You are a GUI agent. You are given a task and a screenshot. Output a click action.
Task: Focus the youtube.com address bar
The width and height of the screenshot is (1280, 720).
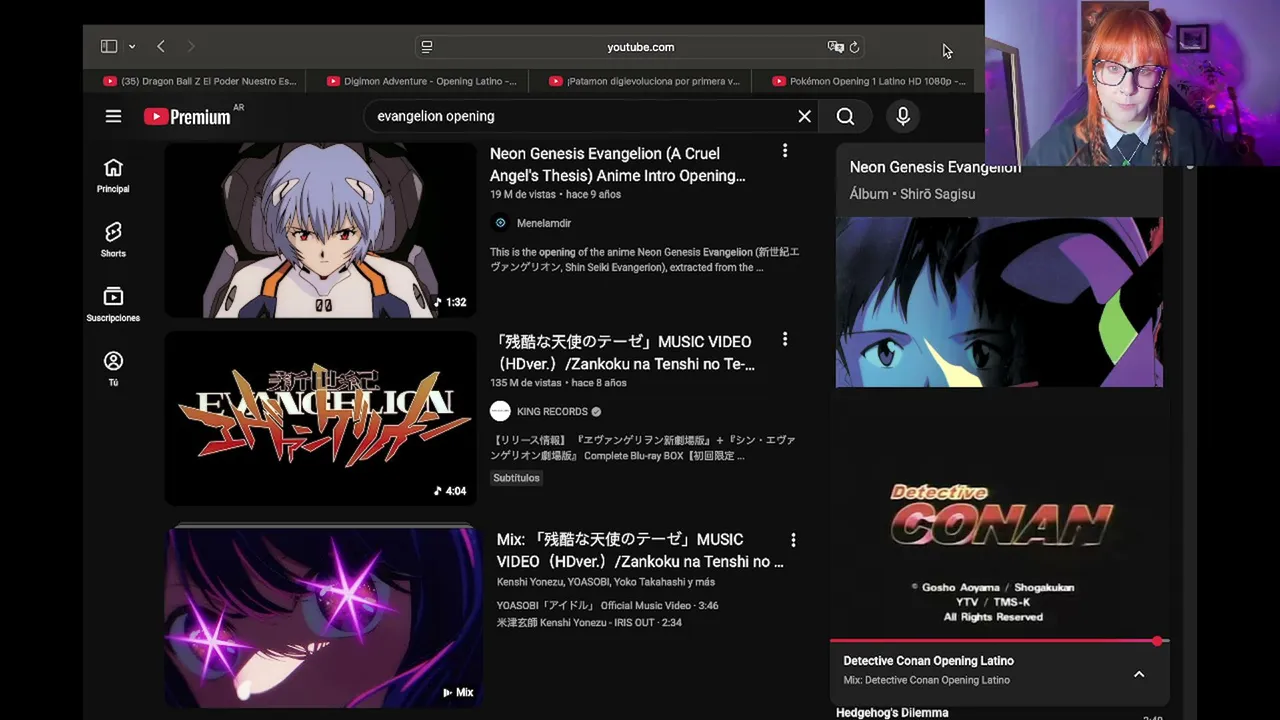[x=640, y=47]
